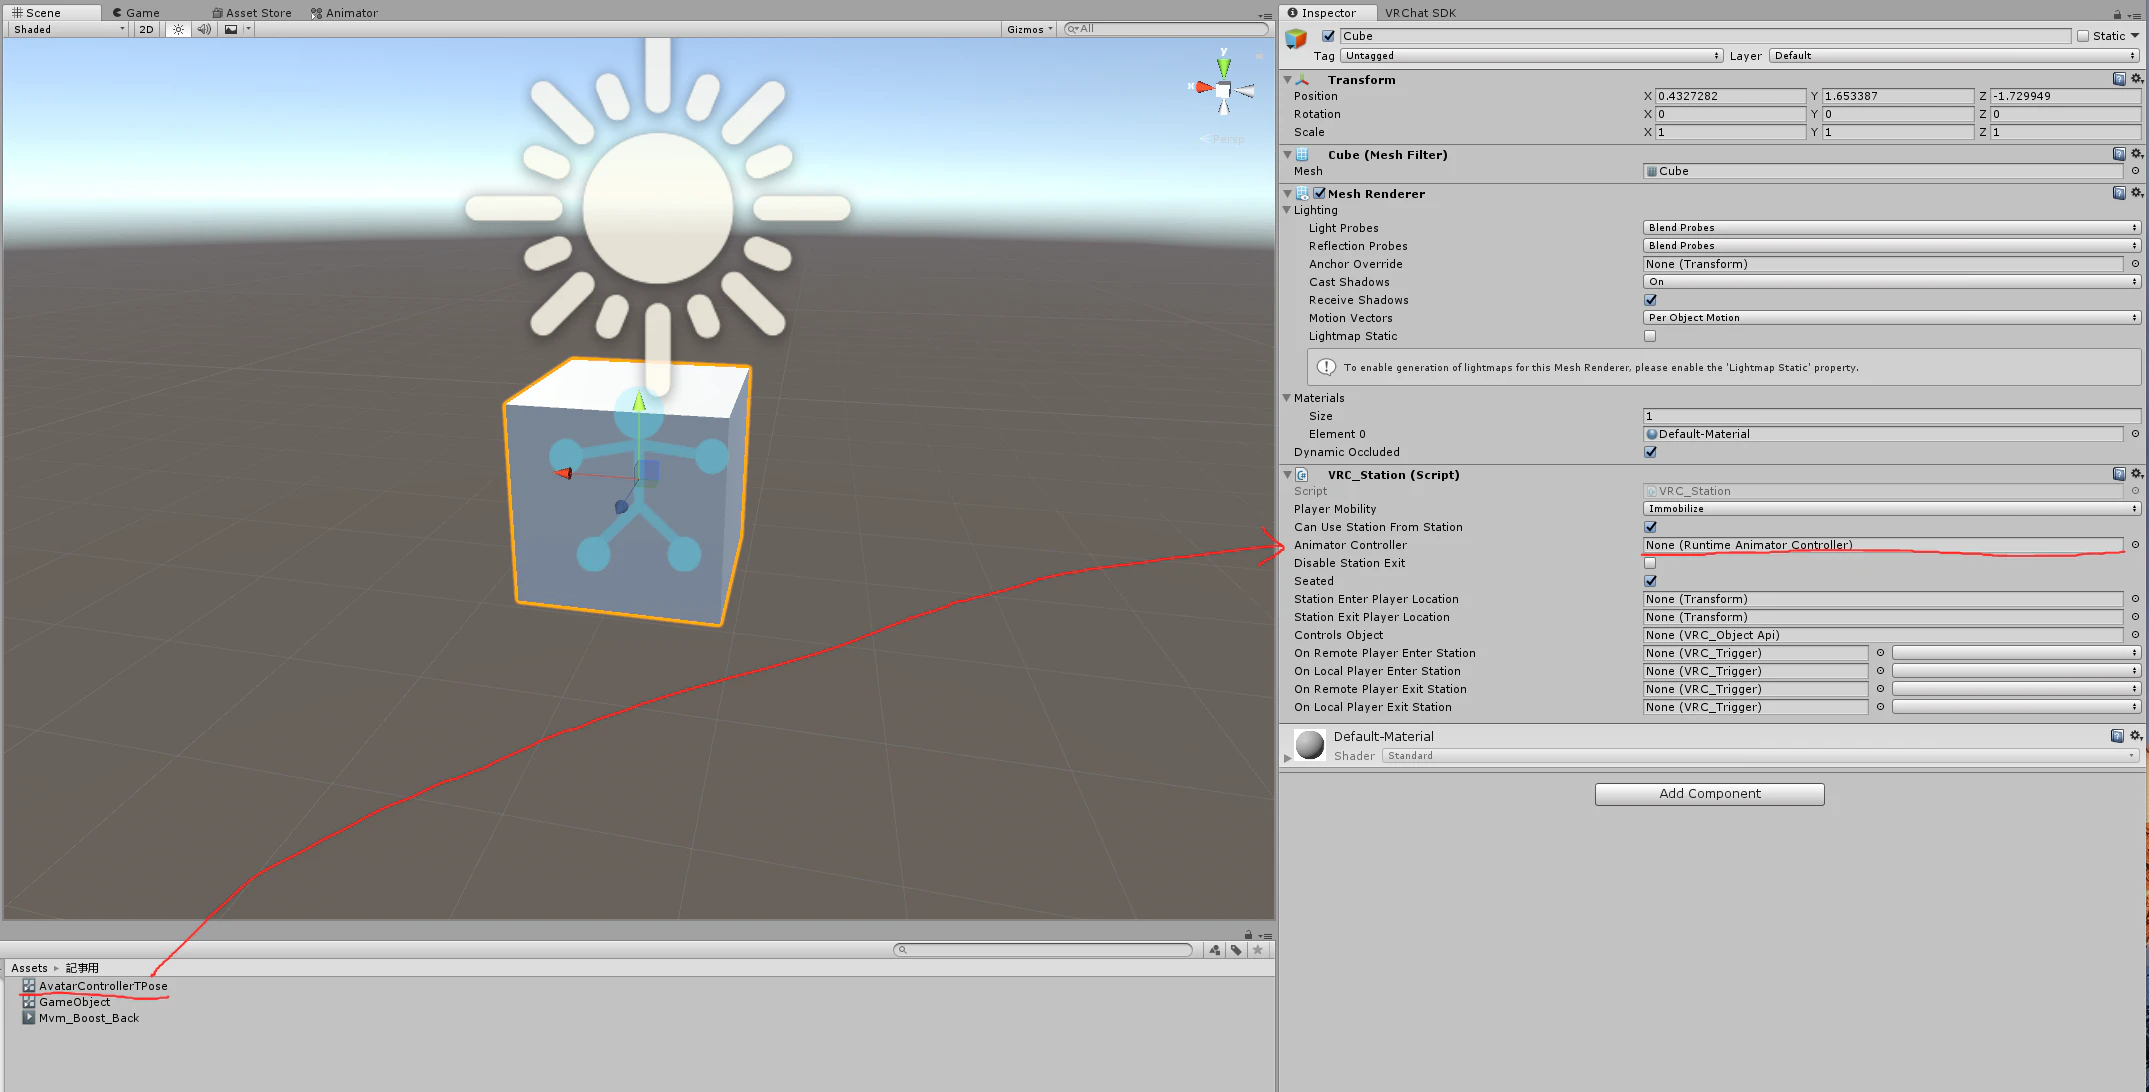Disable Mesh Renderer component checkbox

1320,193
